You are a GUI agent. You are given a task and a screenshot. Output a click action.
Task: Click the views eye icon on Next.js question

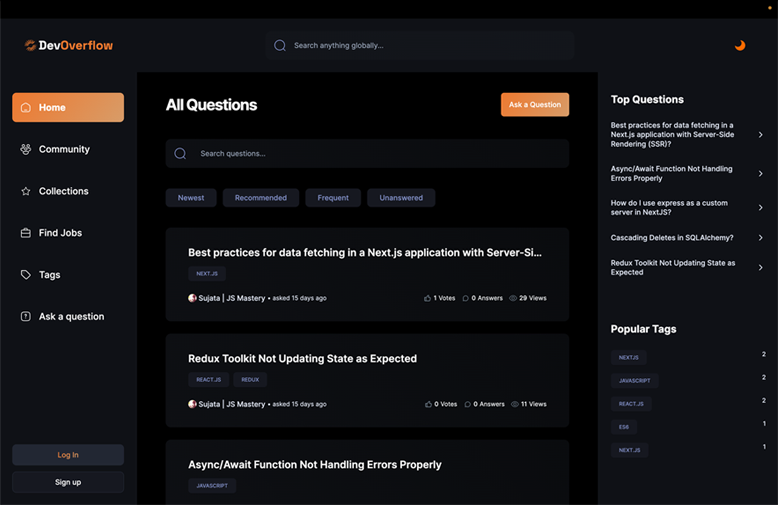coord(513,298)
